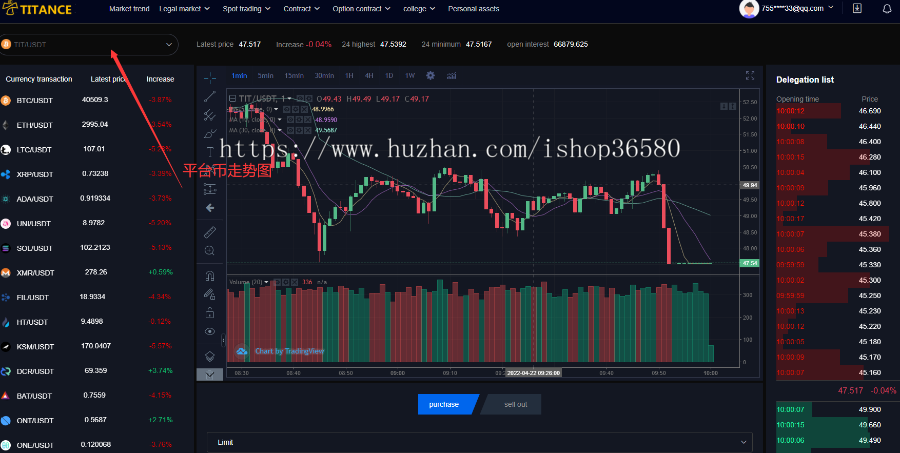Screen dimensions: 900x453
Task: Switch chart to 1H interval
Action: (x=349, y=76)
